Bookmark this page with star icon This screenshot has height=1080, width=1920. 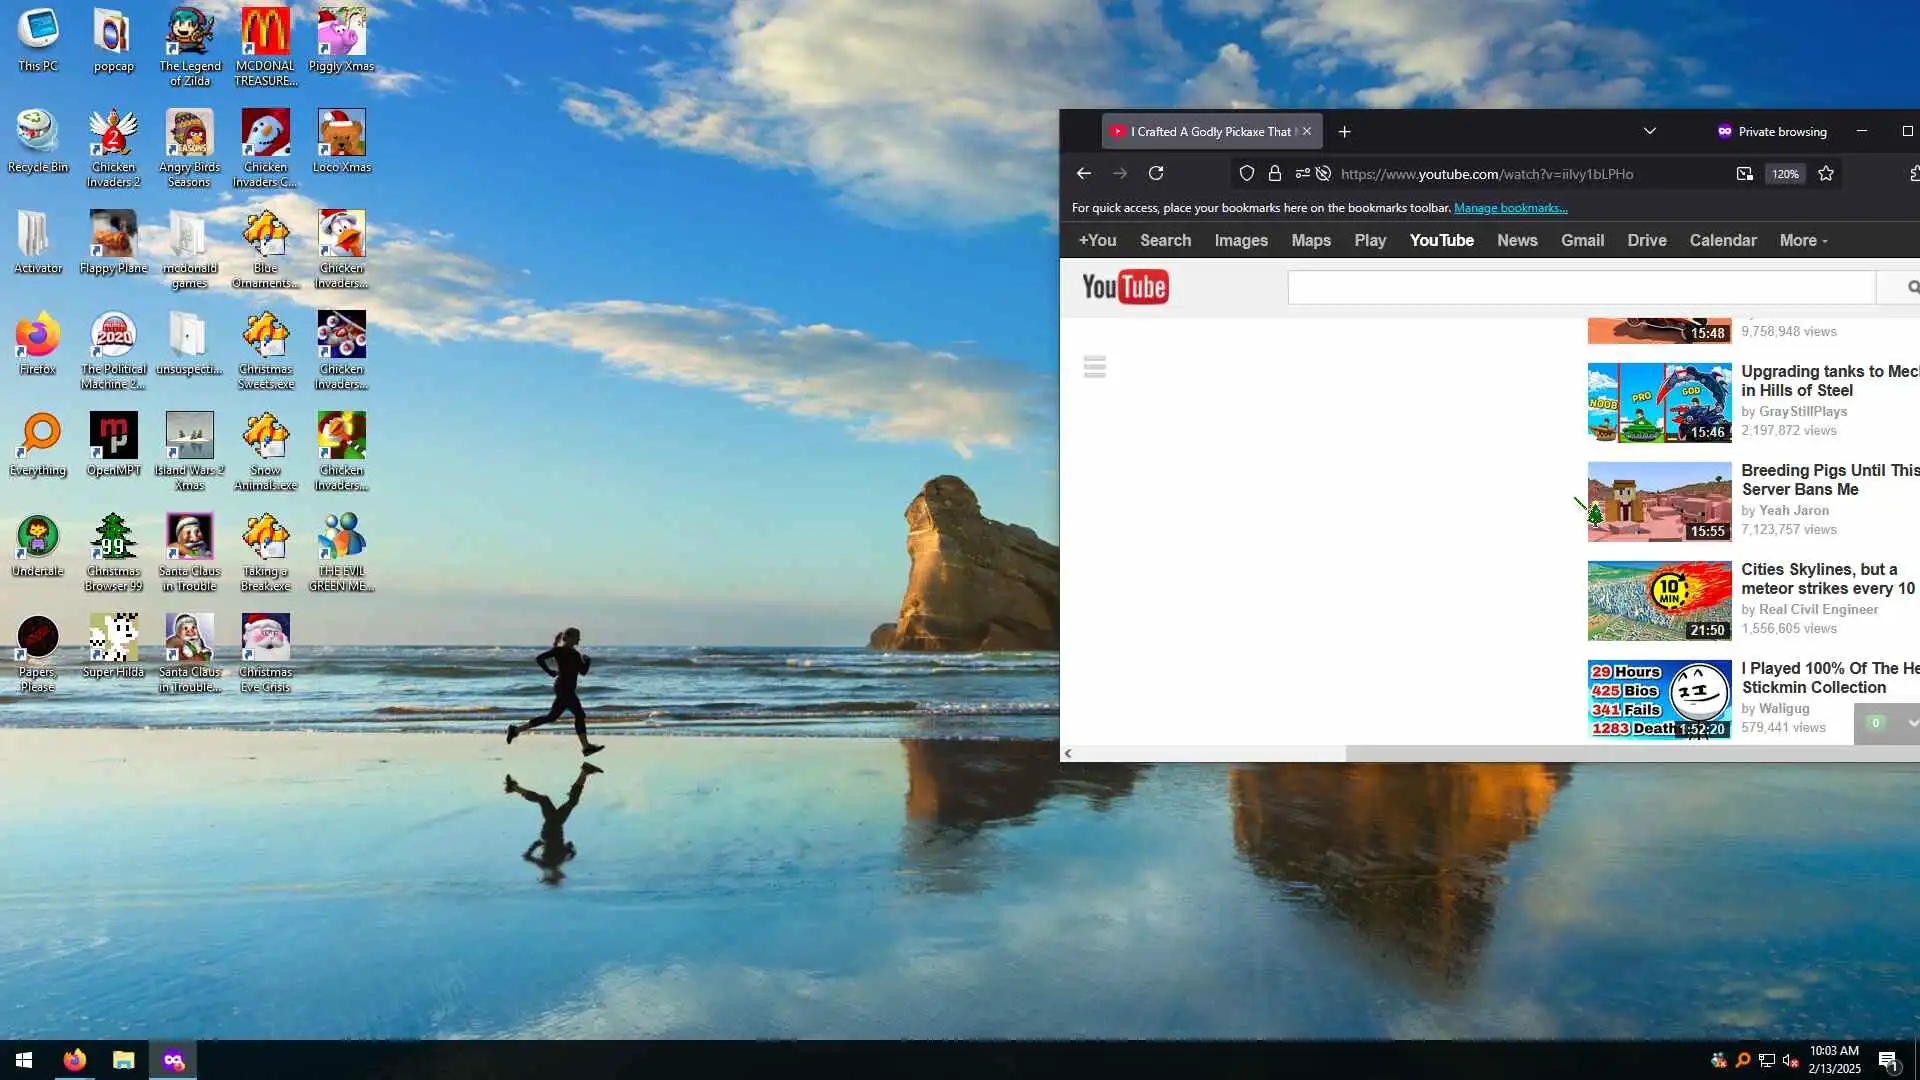[x=1826, y=173]
